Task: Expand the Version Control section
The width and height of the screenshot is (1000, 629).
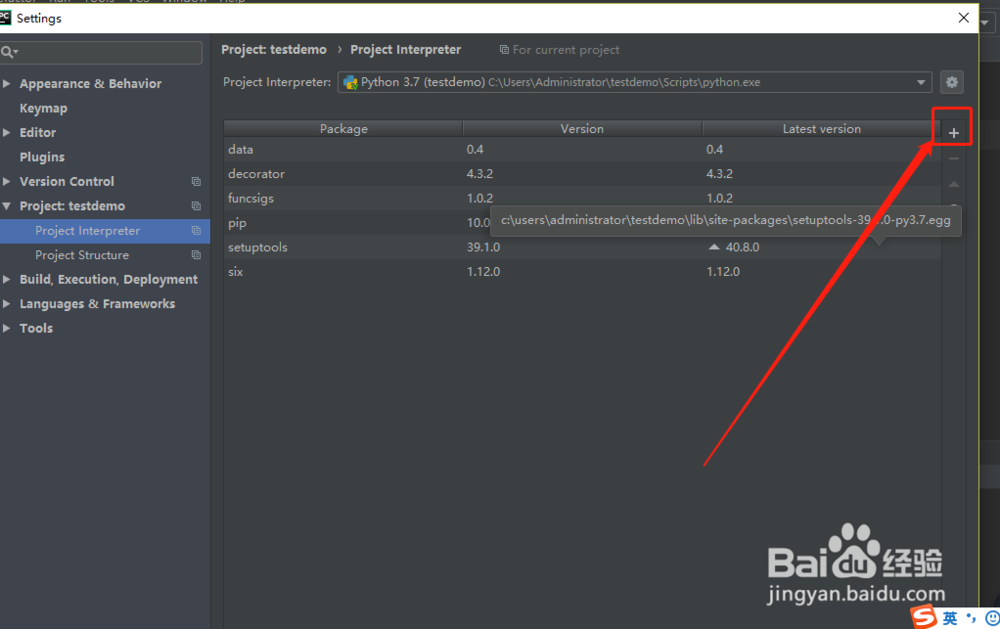Action: 7,181
